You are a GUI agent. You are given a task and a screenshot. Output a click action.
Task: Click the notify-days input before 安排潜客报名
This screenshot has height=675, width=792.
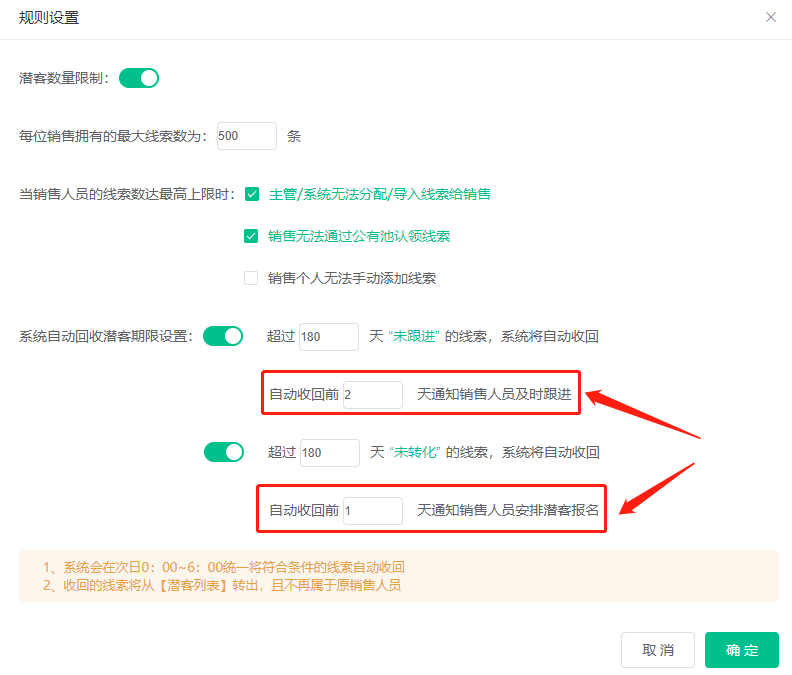pos(372,510)
